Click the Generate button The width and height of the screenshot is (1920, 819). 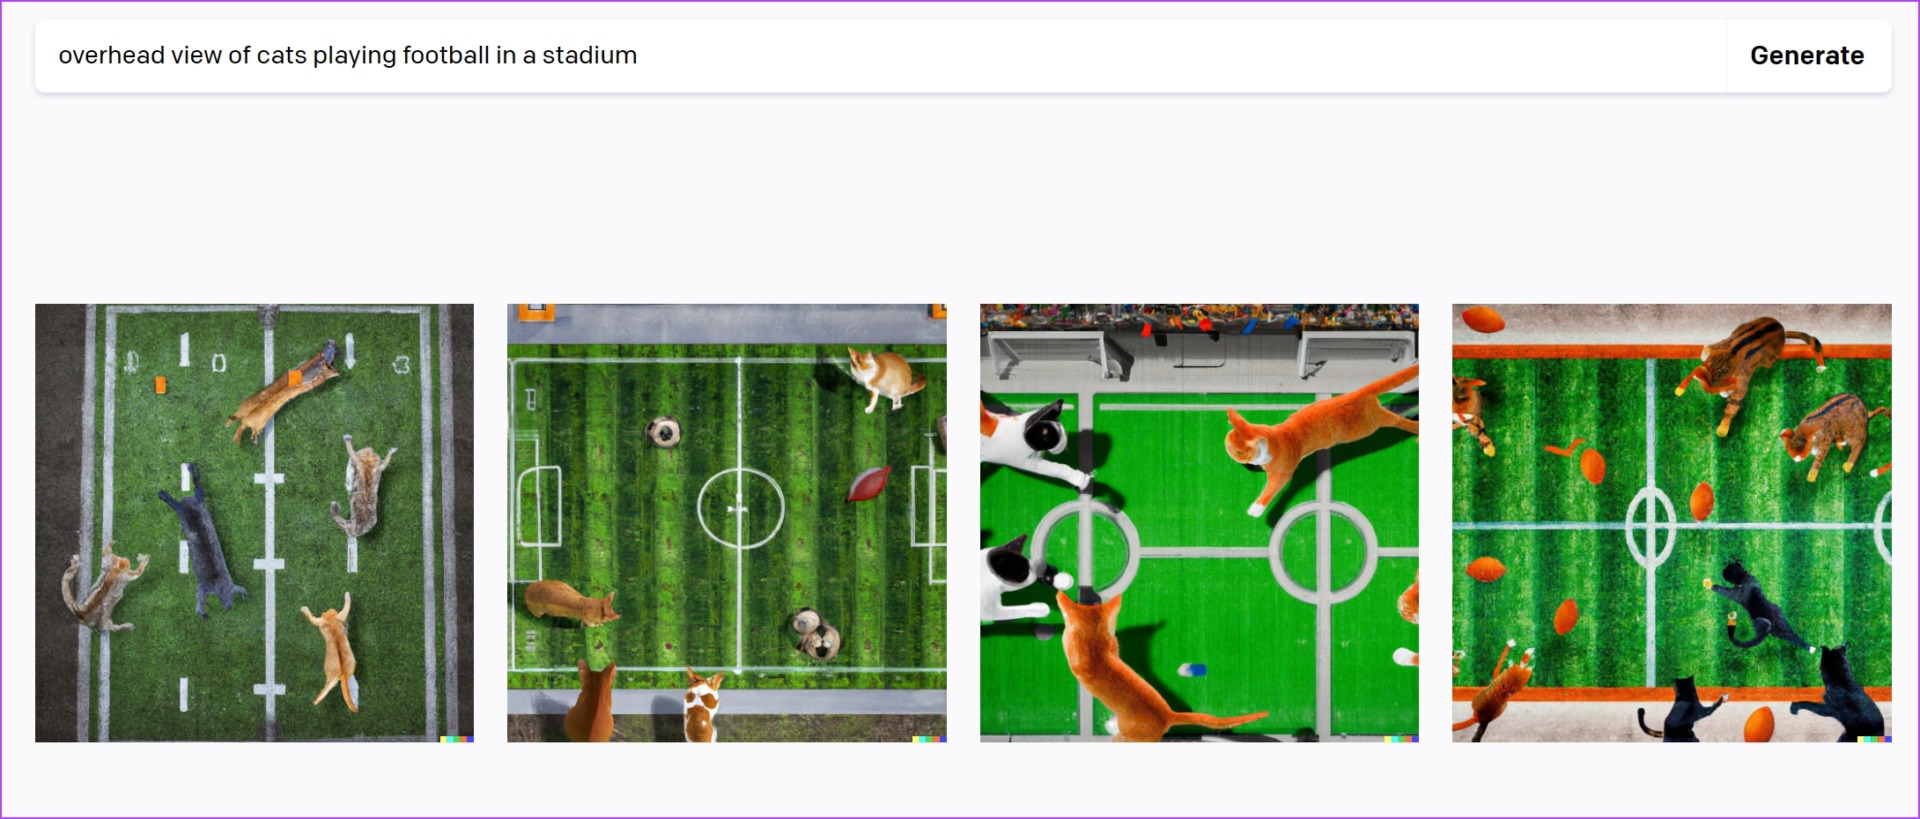(1807, 56)
